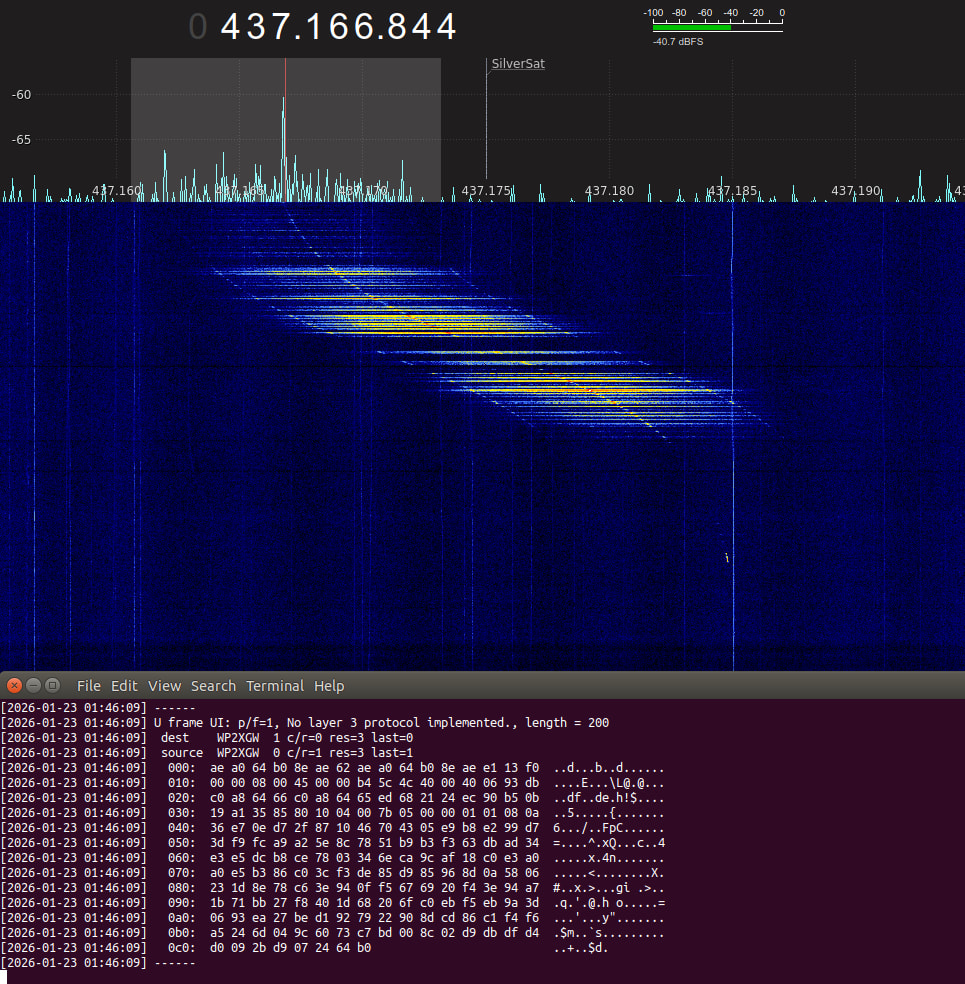Click the 437.180 frequency axis label
Image resolution: width=965 pixels, height=984 pixels.
point(609,190)
